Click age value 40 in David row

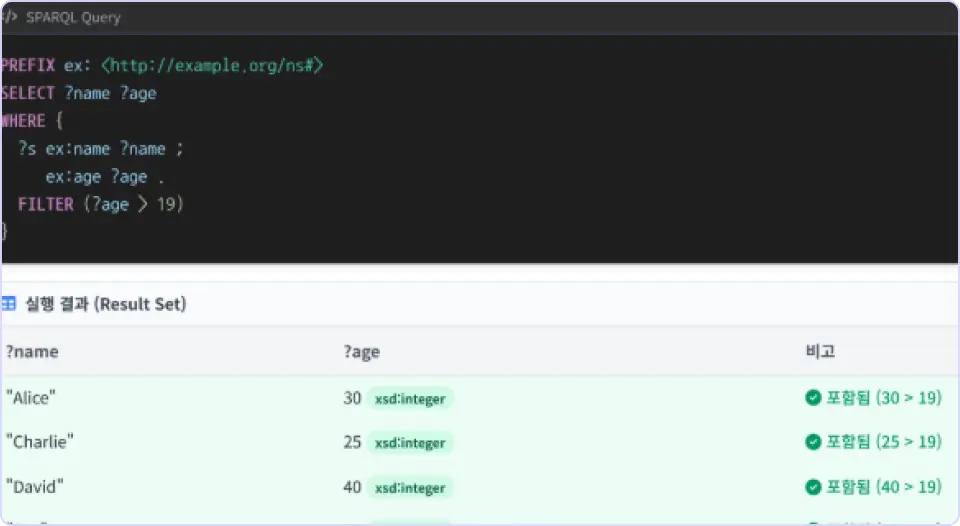pyautogui.click(x=352, y=487)
